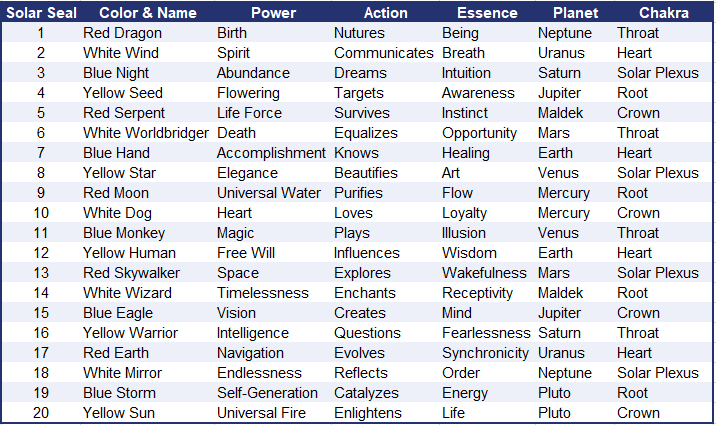Select the Fearlessness essence cell

486,333
